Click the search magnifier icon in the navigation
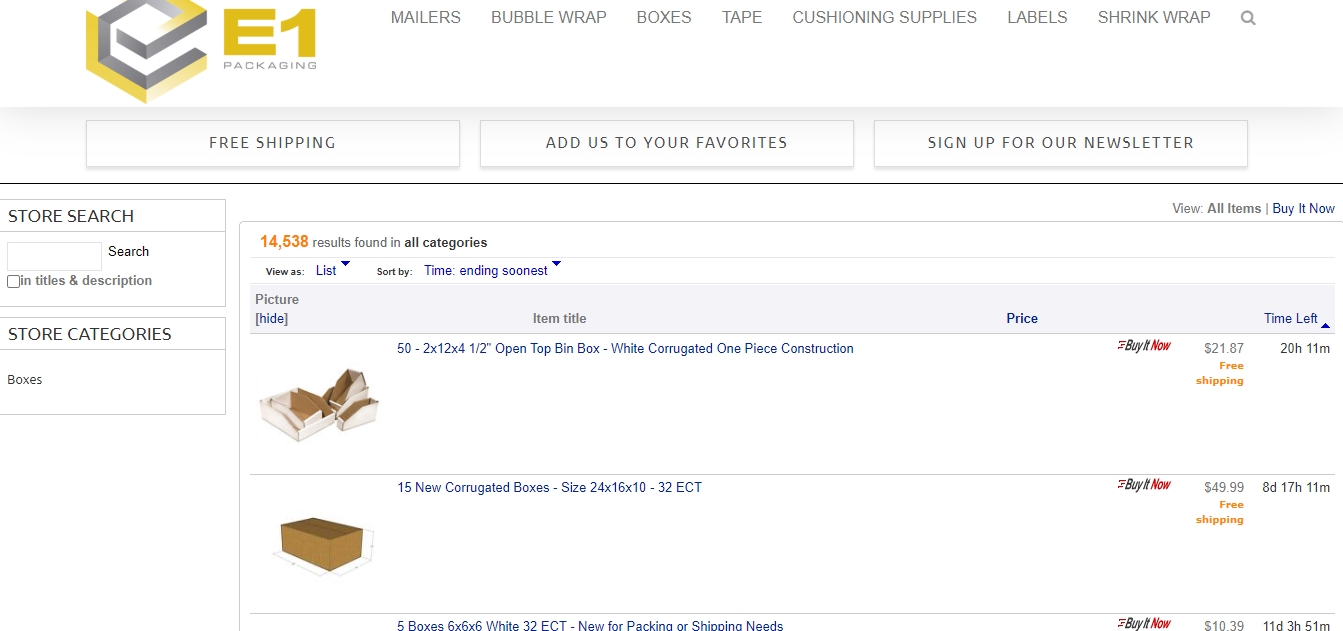This screenshot has height=631, width=1343. [x=1247, y=18]
